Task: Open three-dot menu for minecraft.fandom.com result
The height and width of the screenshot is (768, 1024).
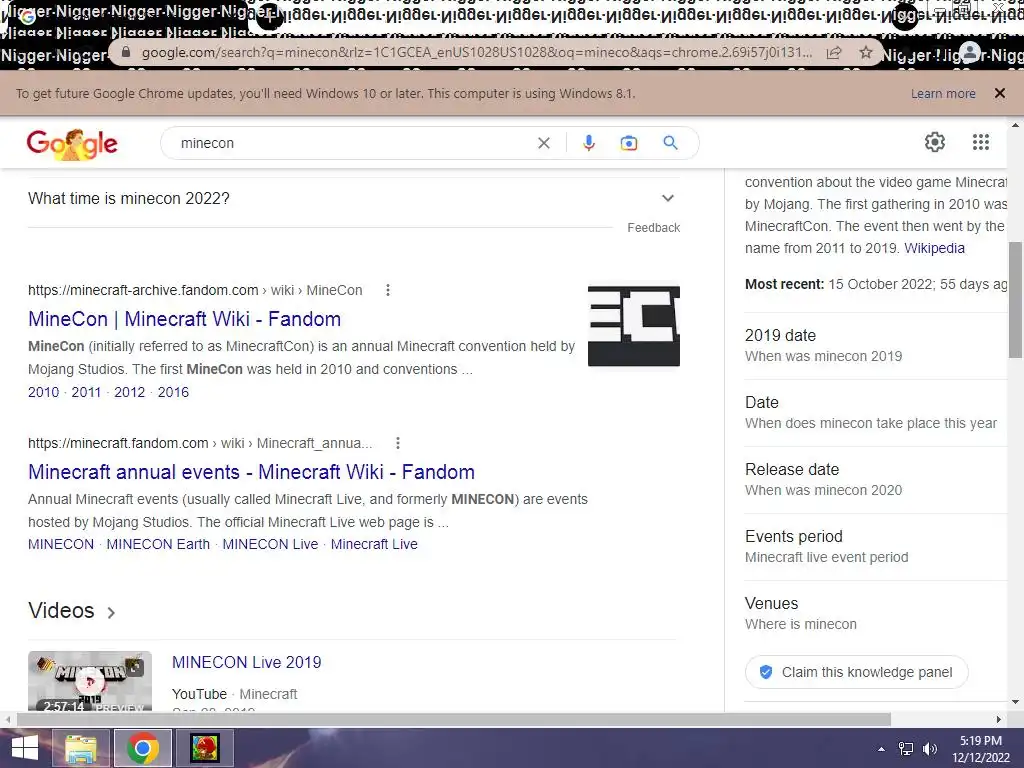Action: coord(398,443)
